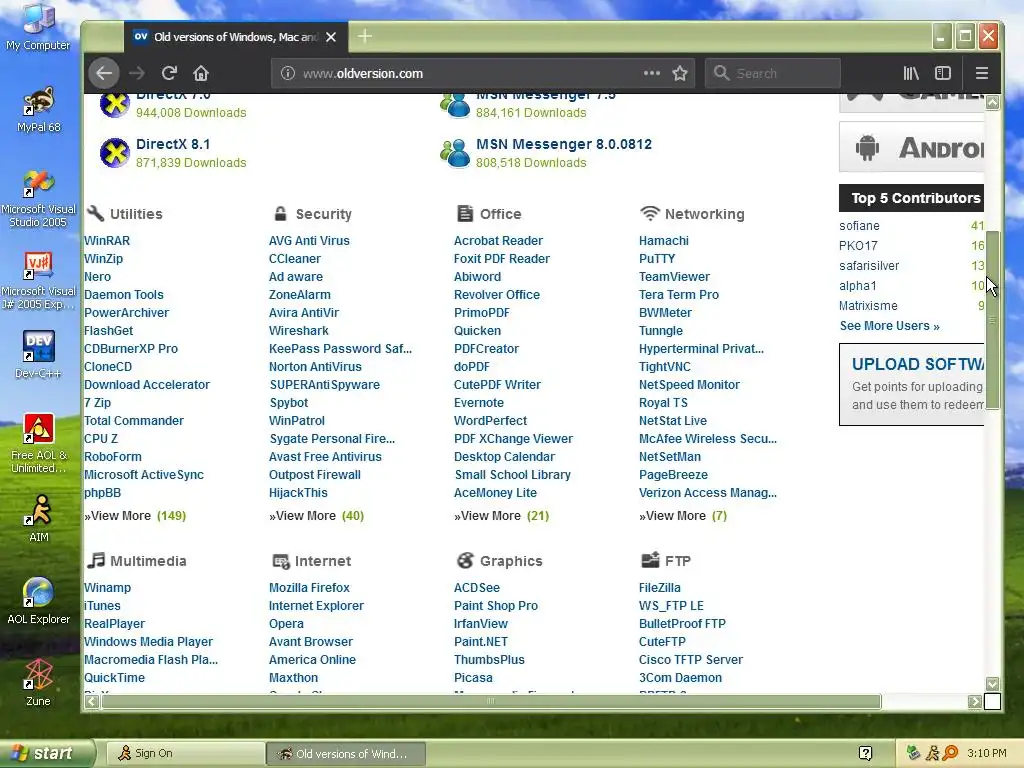Open Free AOL & Unlimited desktop icon
Viewport: 1024px width, 768px height.
coord(39,443)
